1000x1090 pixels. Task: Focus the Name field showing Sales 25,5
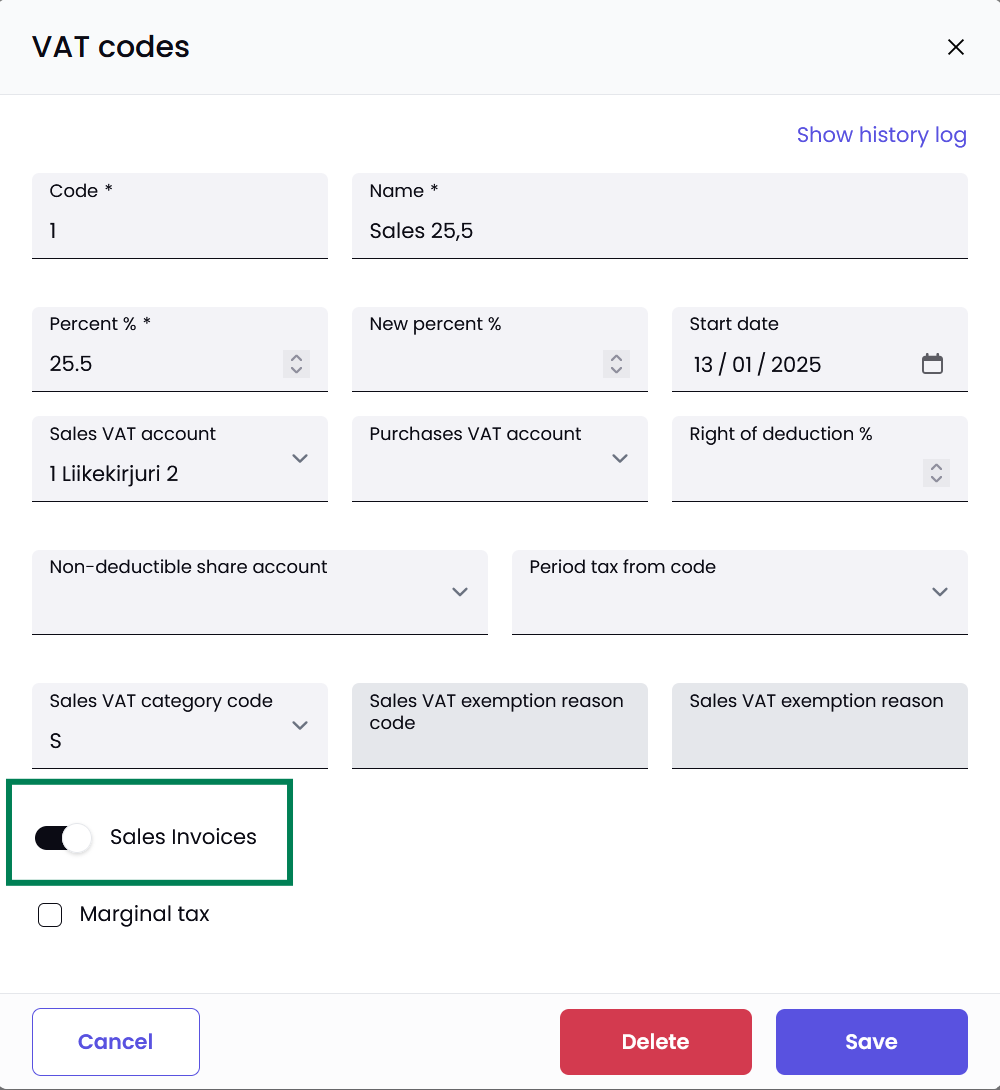pos(660,231)
